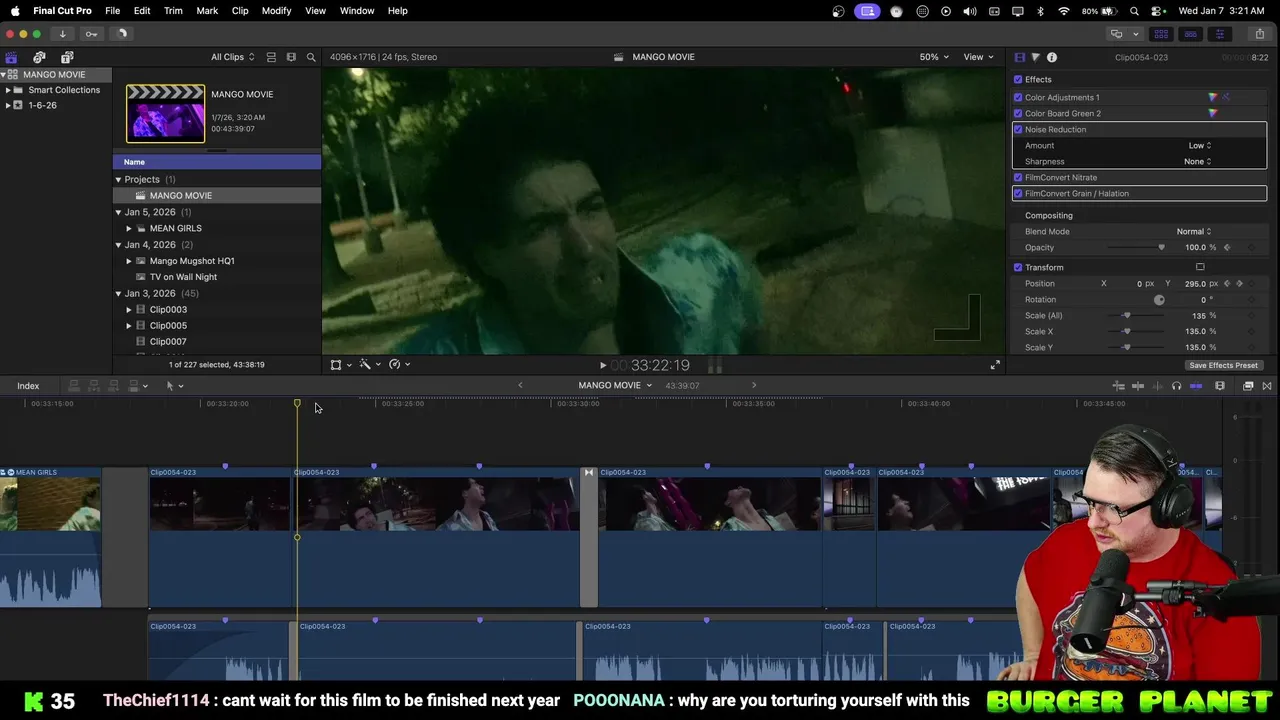Open the Window menu
This screenshot has width=1280, height=720.
pos(357,11)
